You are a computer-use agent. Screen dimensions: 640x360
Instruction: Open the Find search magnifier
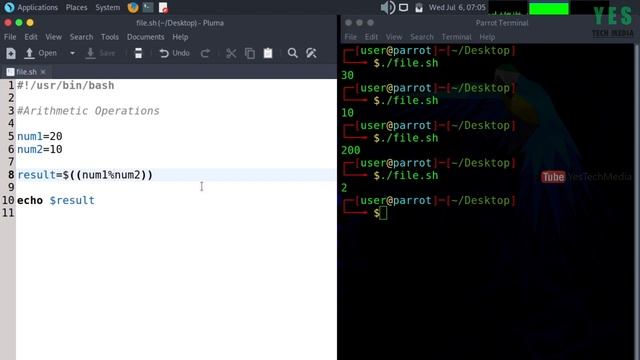tap(292, 53)
